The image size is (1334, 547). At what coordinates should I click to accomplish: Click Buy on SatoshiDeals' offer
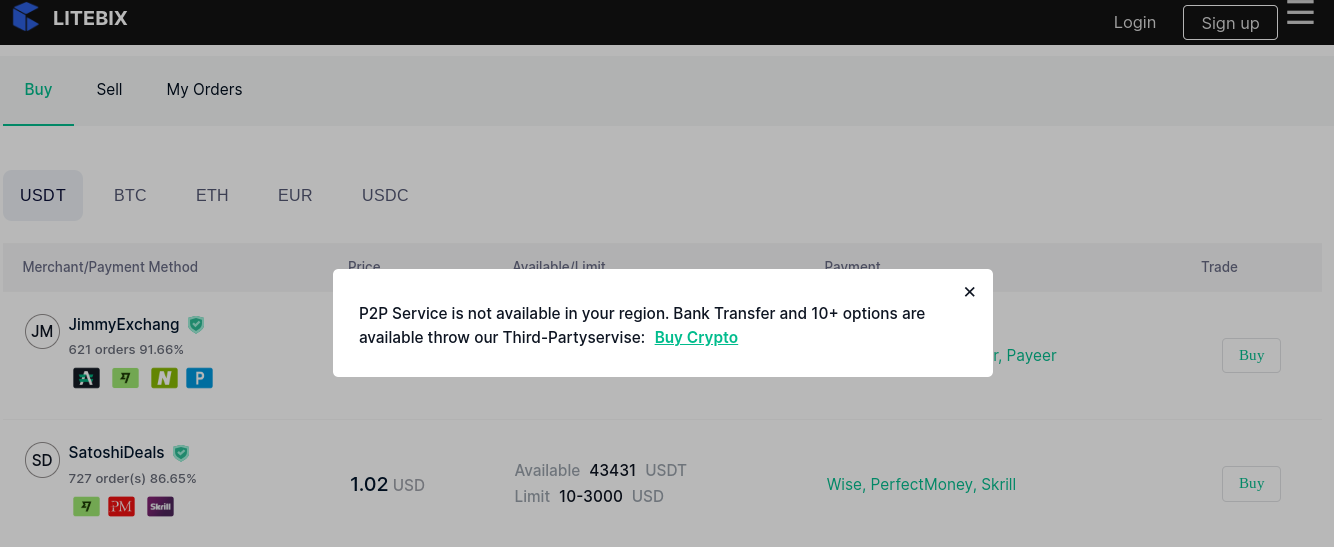(1251, 483)
